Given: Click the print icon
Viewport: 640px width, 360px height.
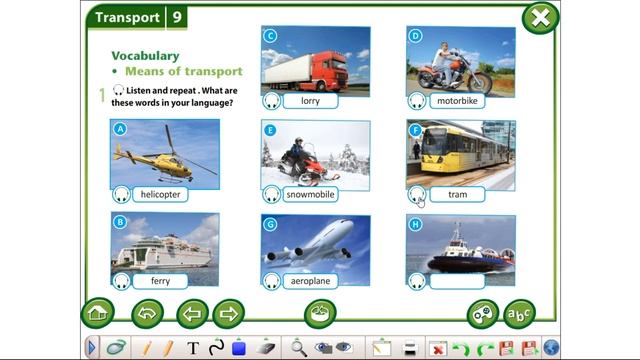Looking at the screenshot, I should click(409, 349).
